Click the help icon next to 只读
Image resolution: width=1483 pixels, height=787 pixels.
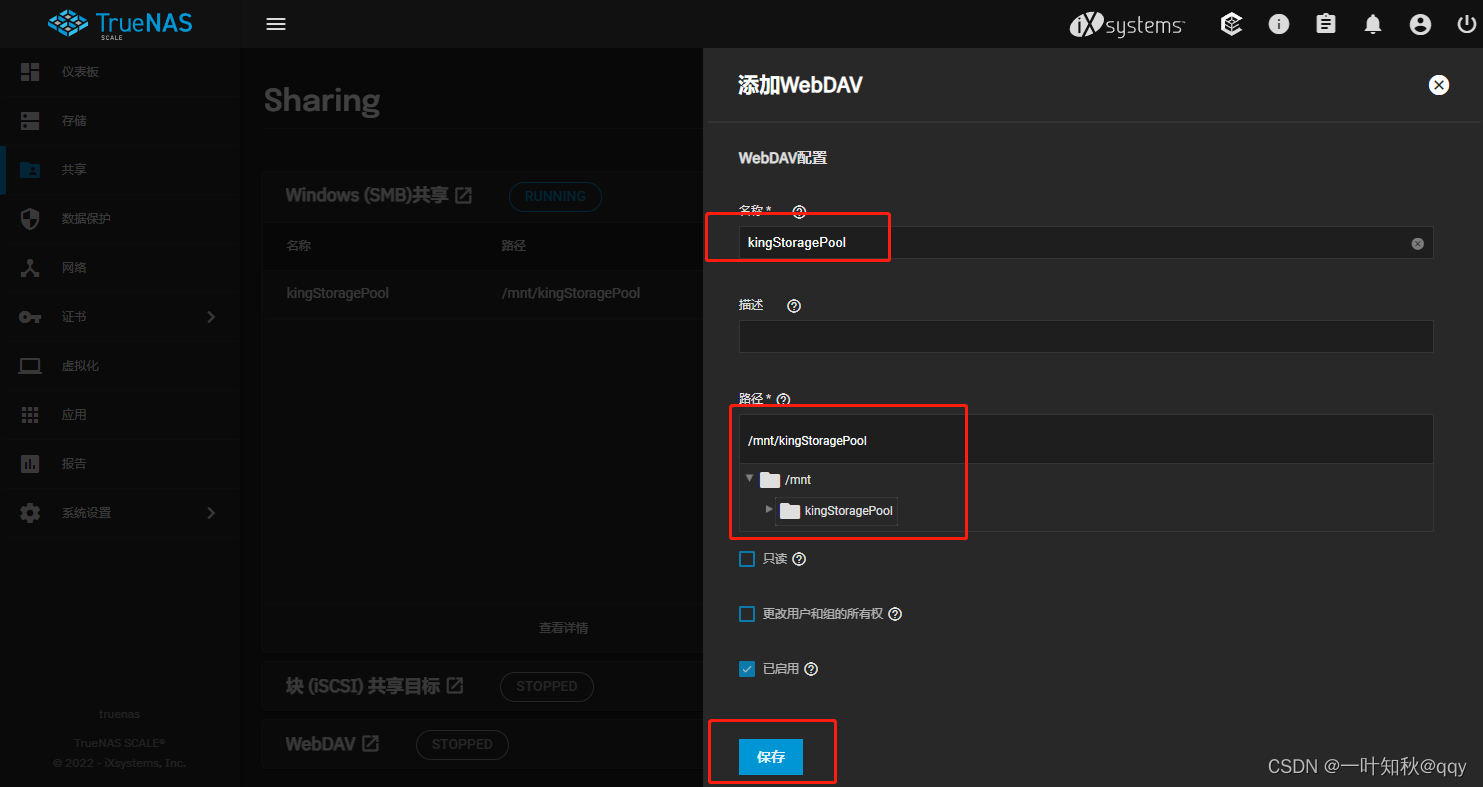pyautogui.click(x=799, y=559)
